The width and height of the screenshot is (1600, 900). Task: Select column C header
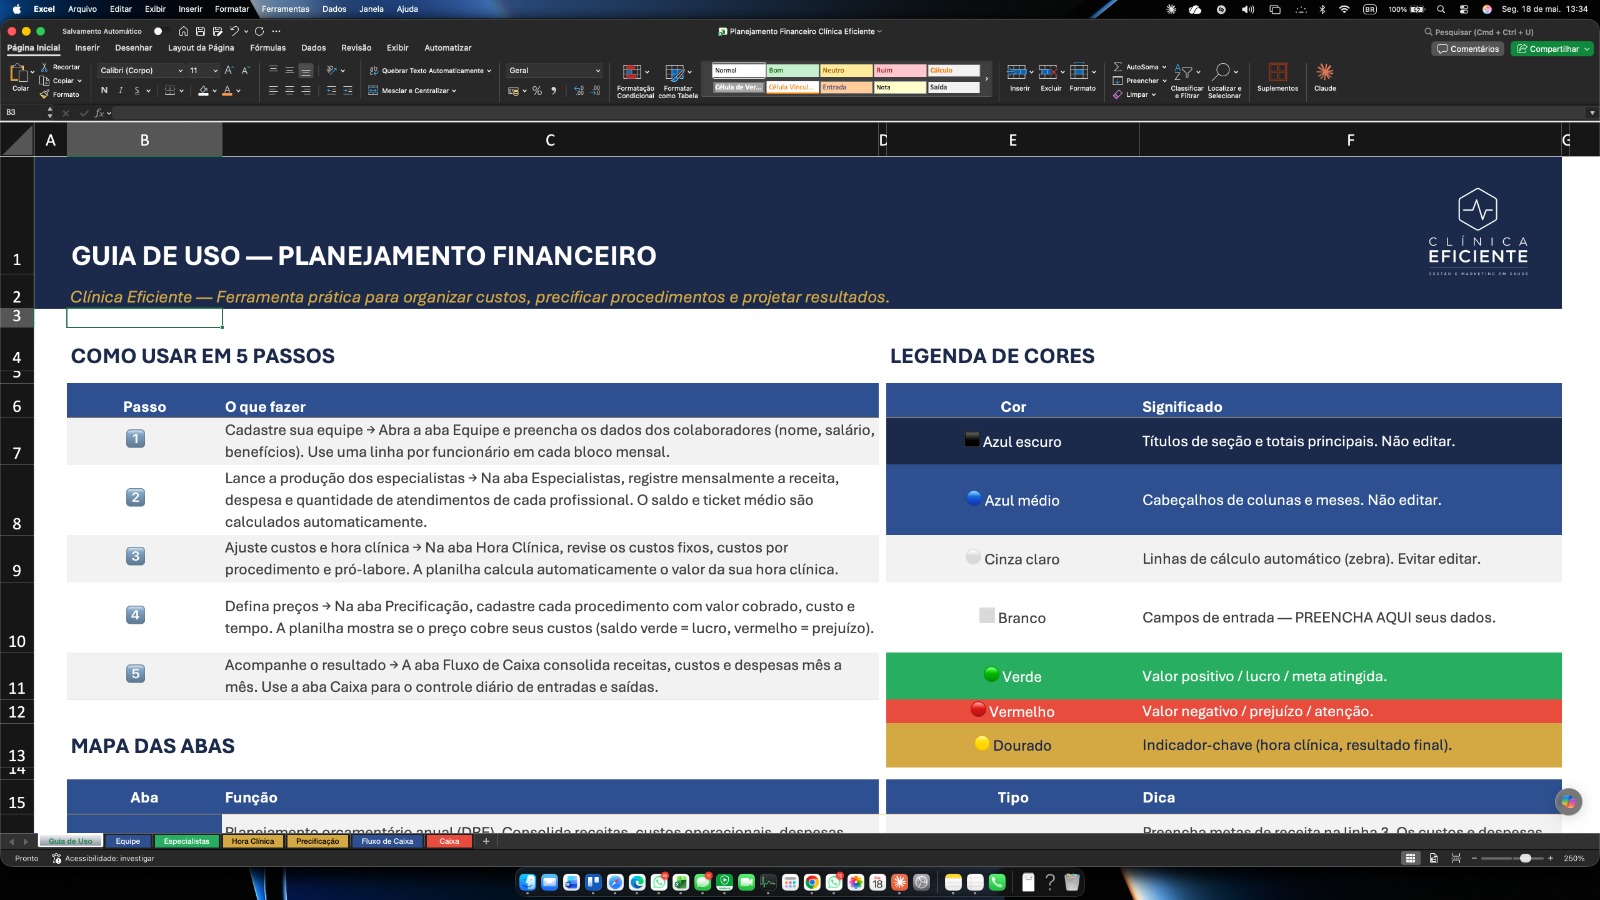tap(550, 140)
